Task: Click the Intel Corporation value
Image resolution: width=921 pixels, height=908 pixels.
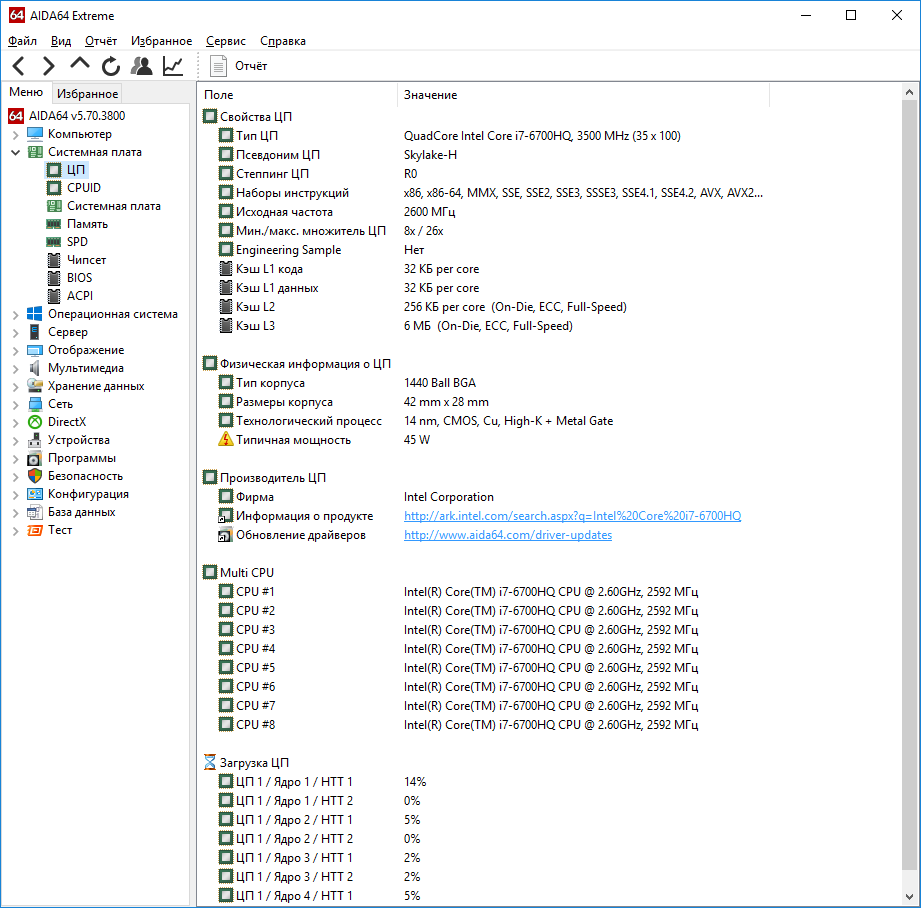Action: pos(448,497)
